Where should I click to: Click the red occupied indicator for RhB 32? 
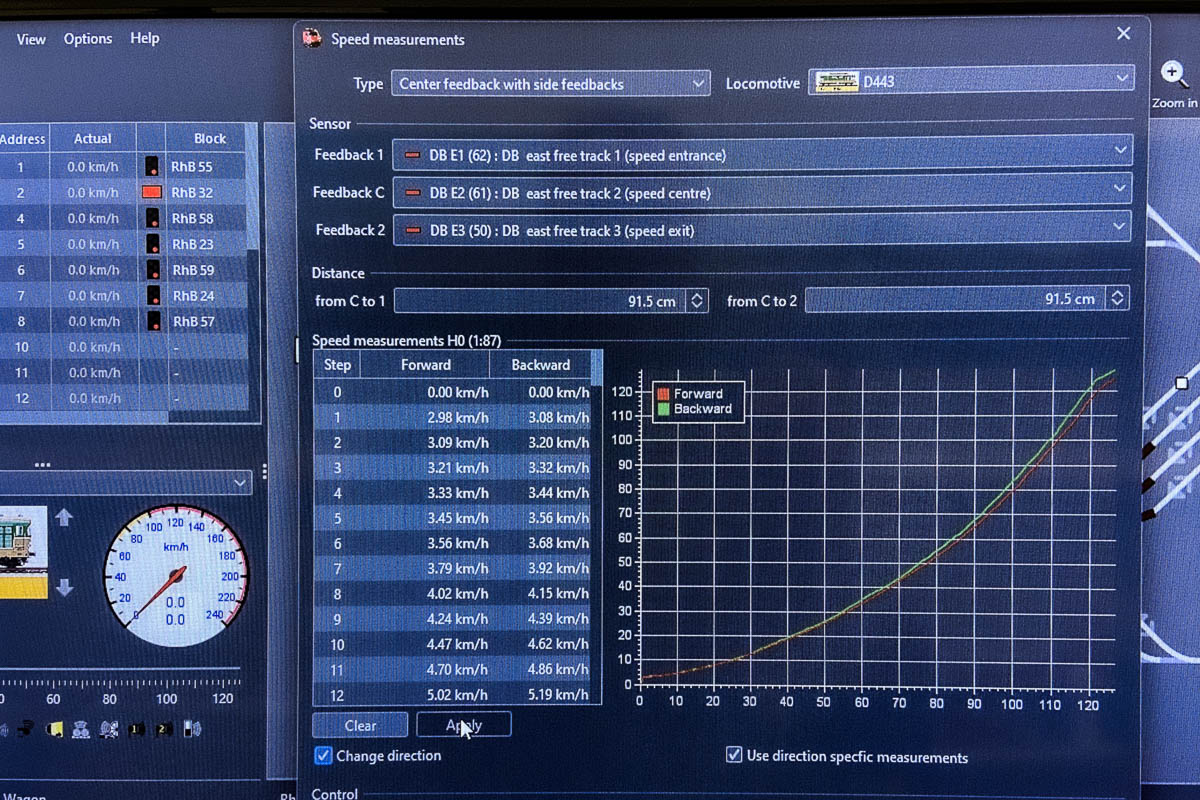[152, 192]
